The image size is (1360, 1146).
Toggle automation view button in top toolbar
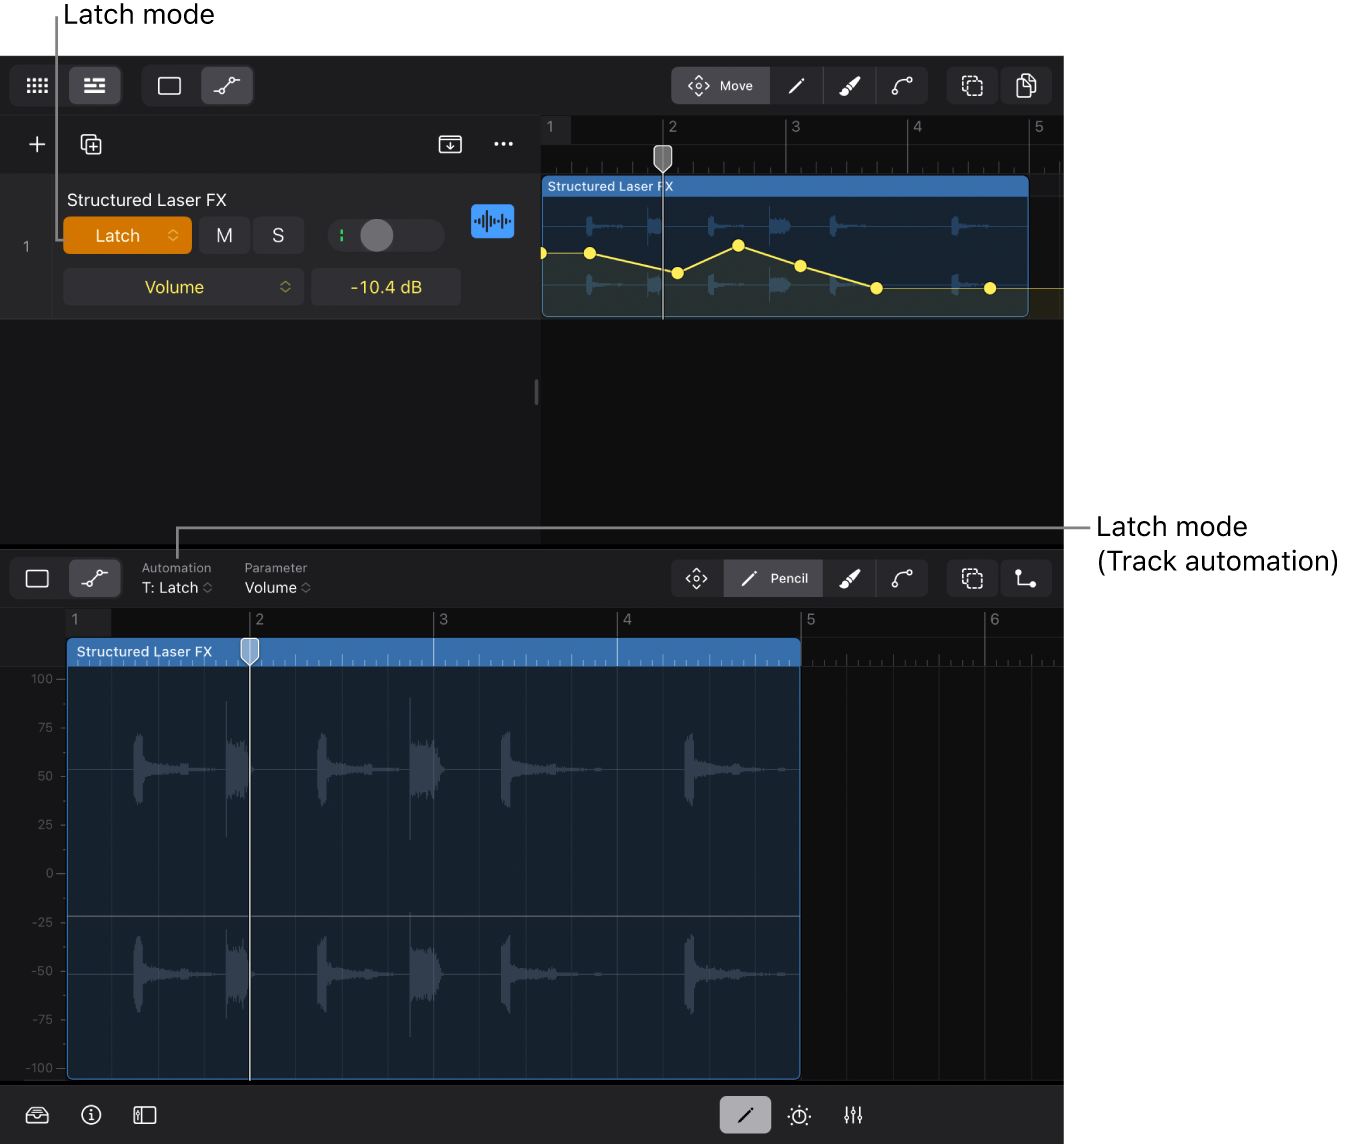click(227, 86)
